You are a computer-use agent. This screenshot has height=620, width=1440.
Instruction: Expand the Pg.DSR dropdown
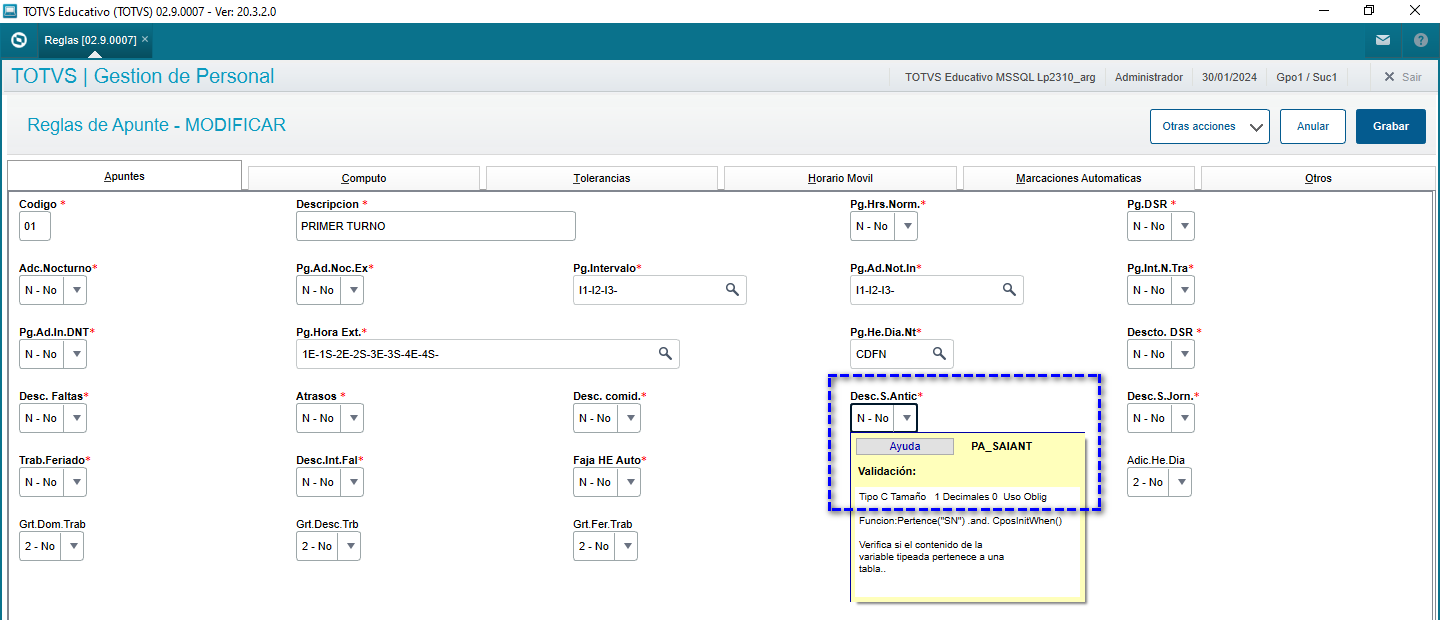click(x=1183, y=226)
